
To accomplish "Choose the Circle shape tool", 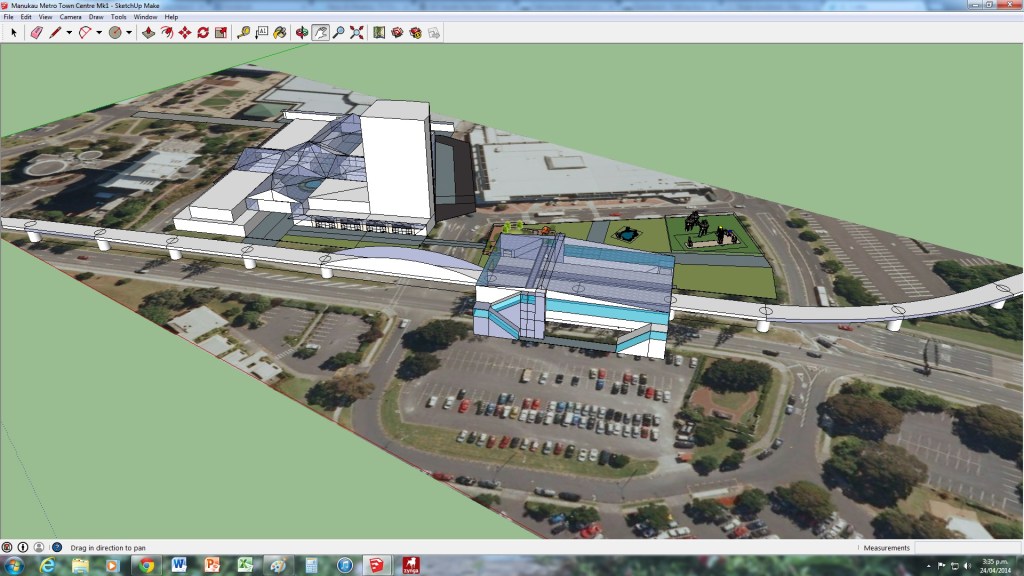I will tap(114, 31).
